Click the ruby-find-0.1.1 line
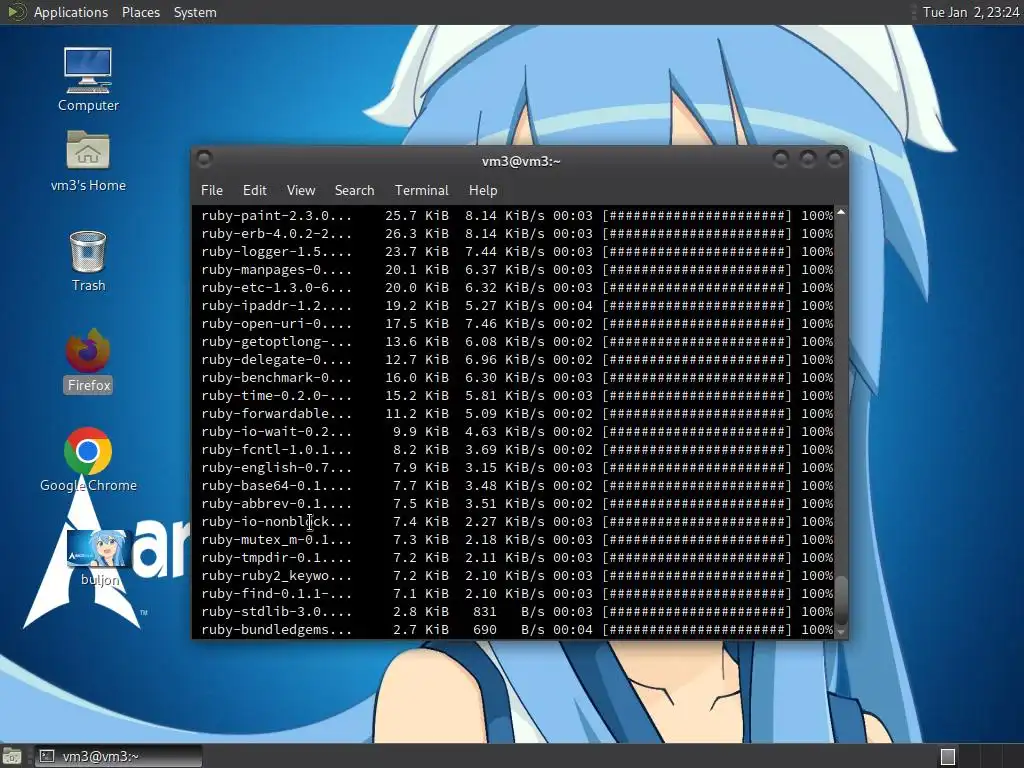This screenshot has height=768, width=1024. [x=517, y=594]
